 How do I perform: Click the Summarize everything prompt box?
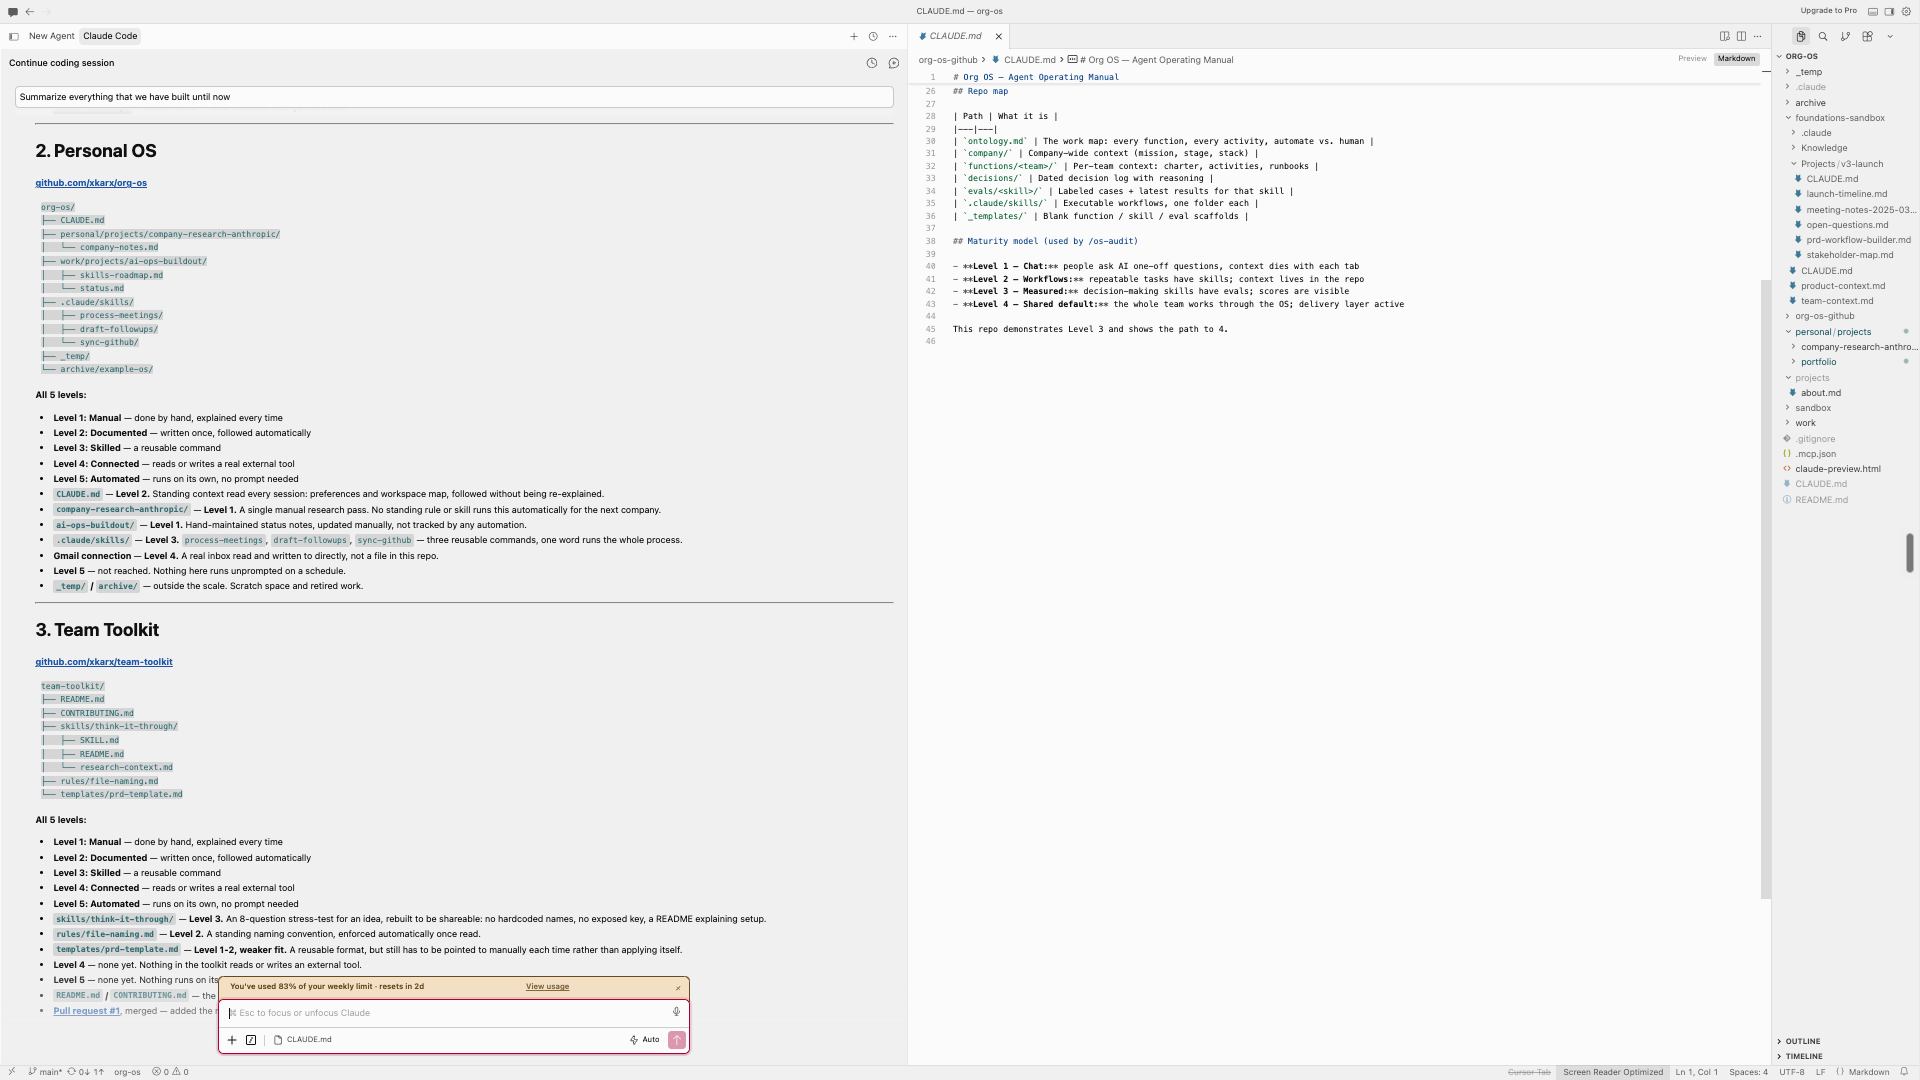[x=454, y=97]
